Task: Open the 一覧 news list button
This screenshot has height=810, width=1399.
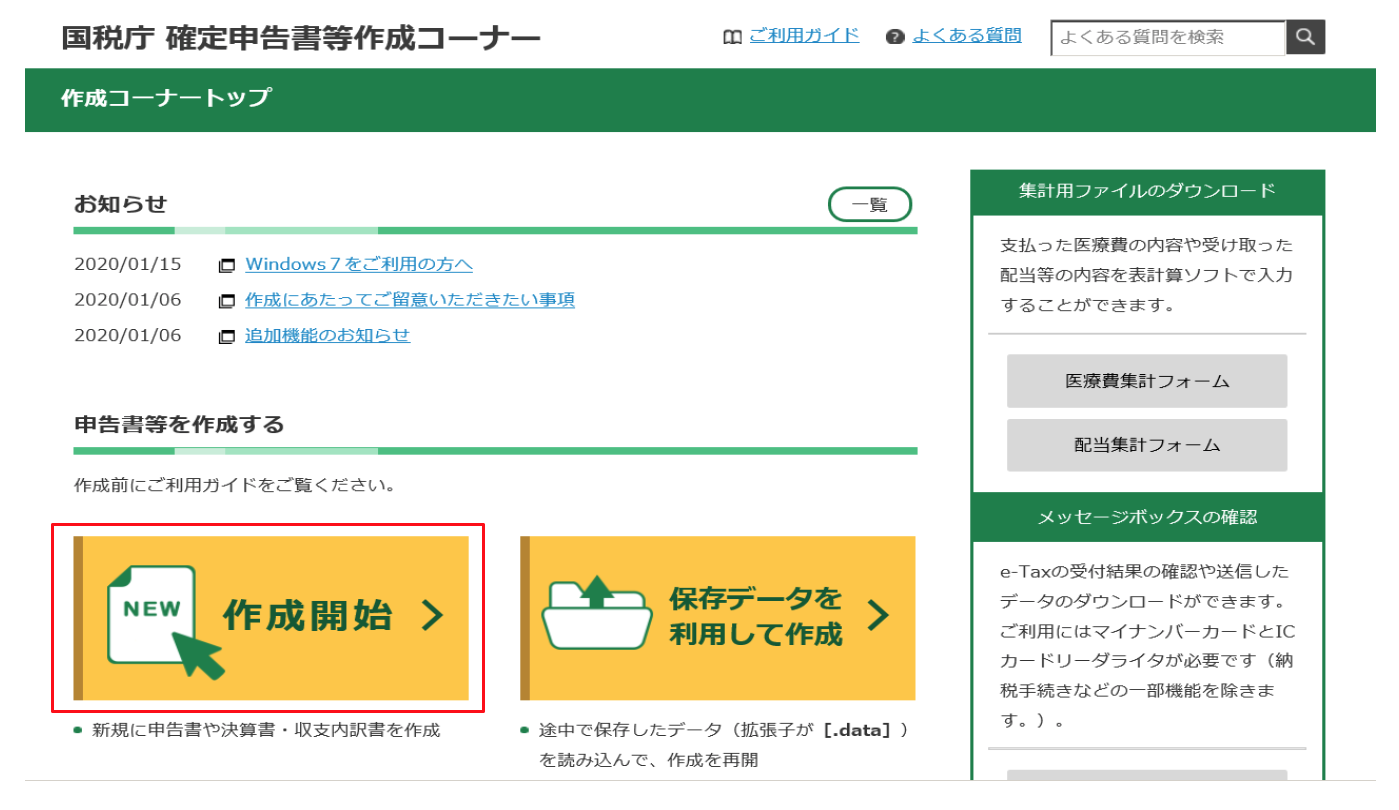Action: coord(869,205)
